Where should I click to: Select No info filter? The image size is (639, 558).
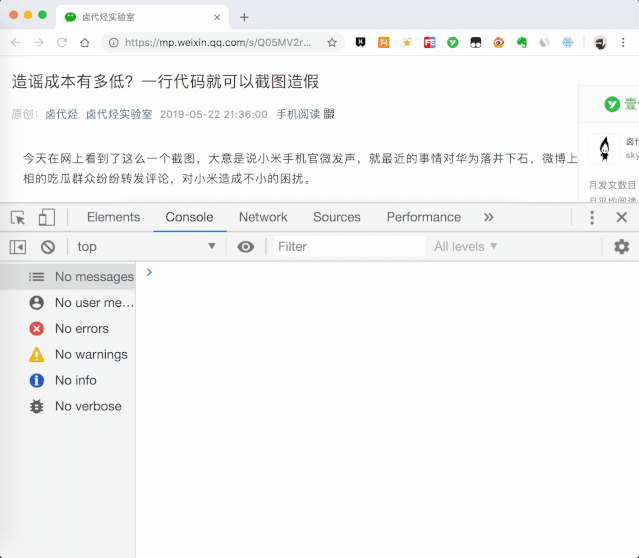68,380
